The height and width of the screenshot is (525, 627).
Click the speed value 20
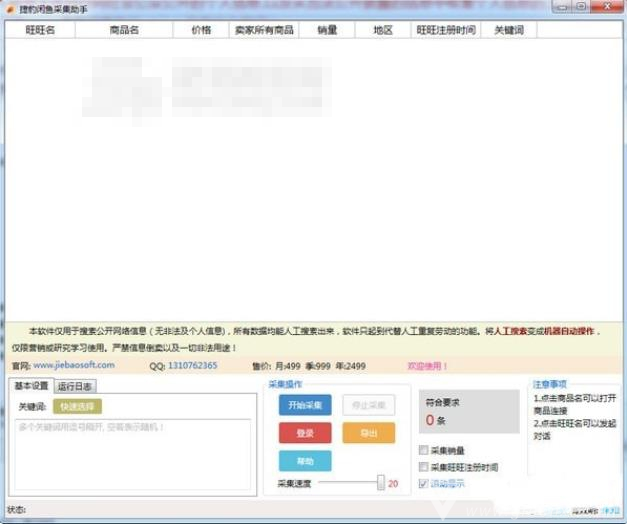[x=393, y=484]
